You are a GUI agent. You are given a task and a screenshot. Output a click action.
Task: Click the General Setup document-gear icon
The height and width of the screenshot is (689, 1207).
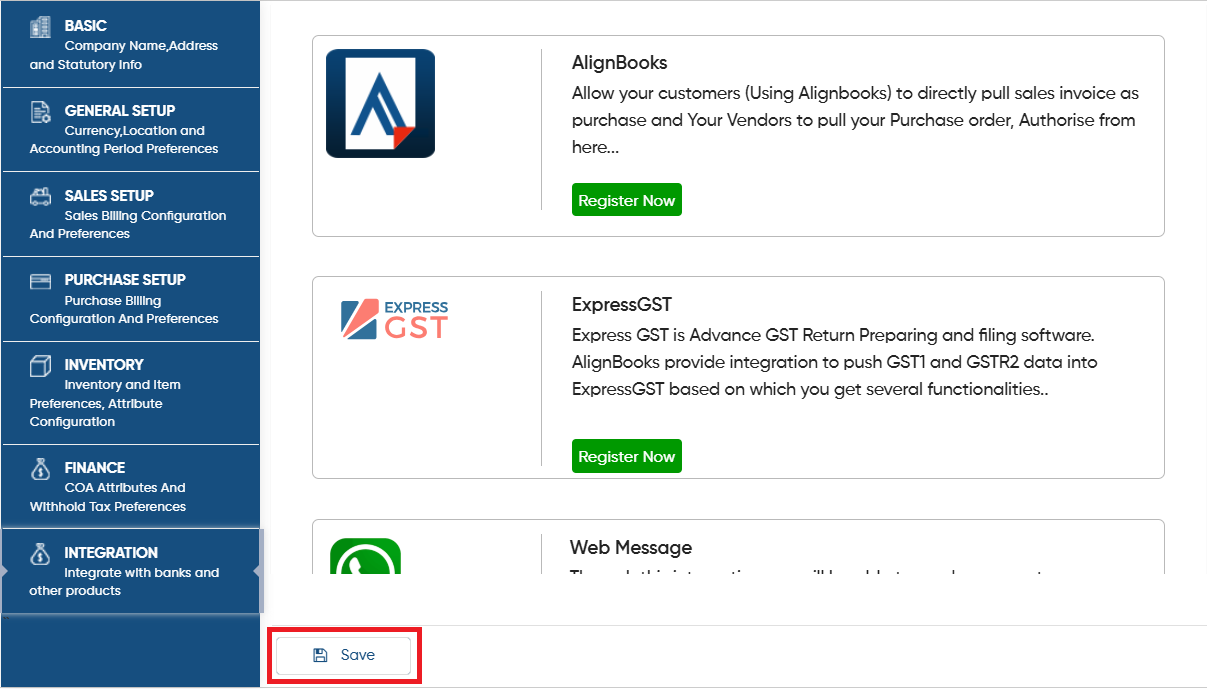click(40, 112)
